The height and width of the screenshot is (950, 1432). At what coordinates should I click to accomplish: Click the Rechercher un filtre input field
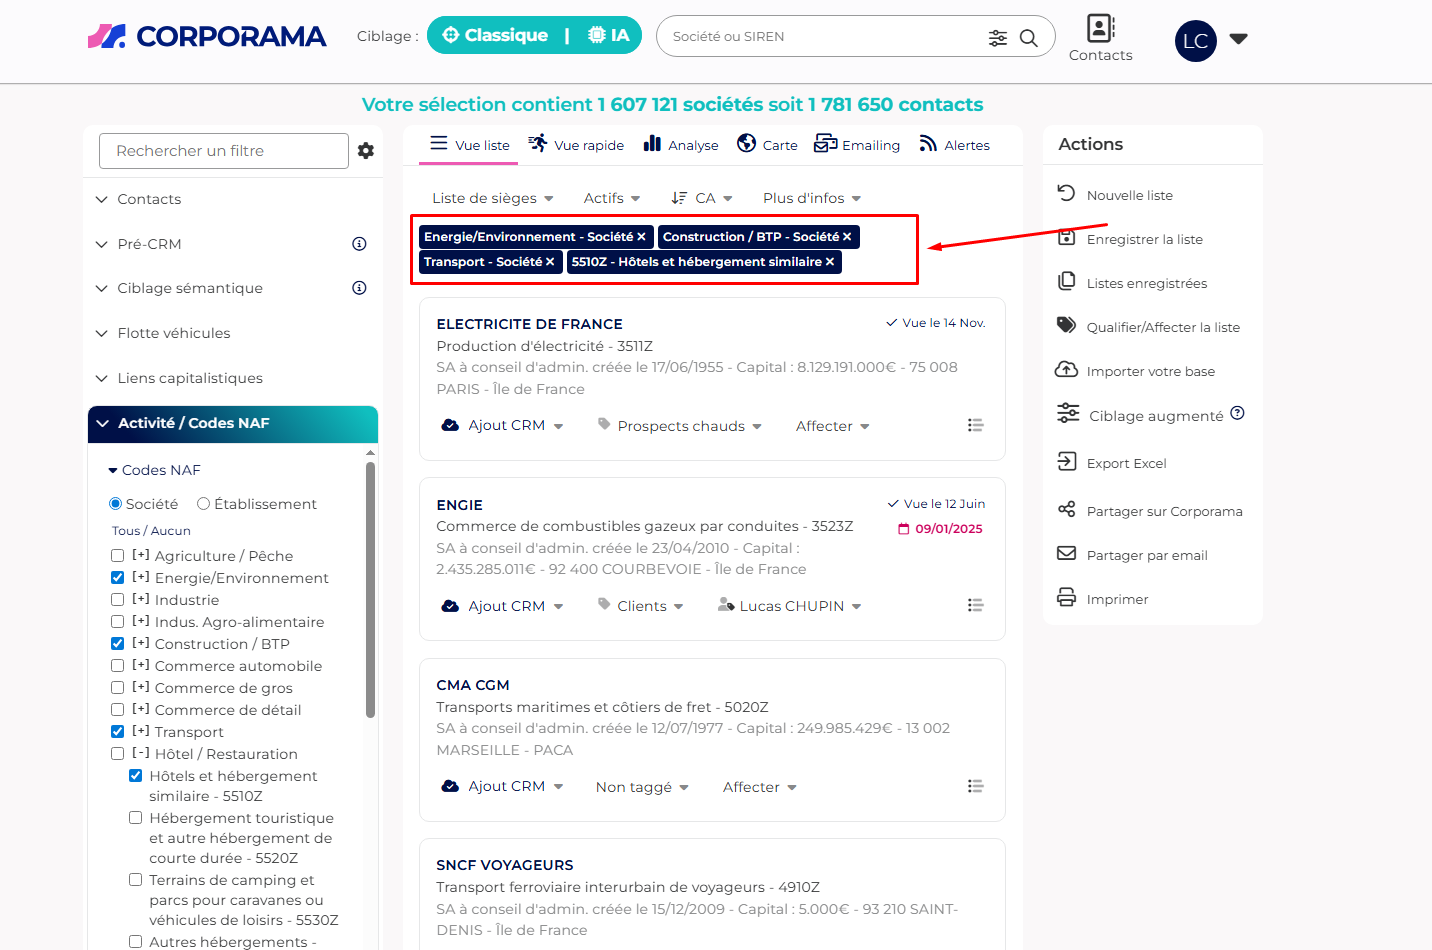point(223,151)
